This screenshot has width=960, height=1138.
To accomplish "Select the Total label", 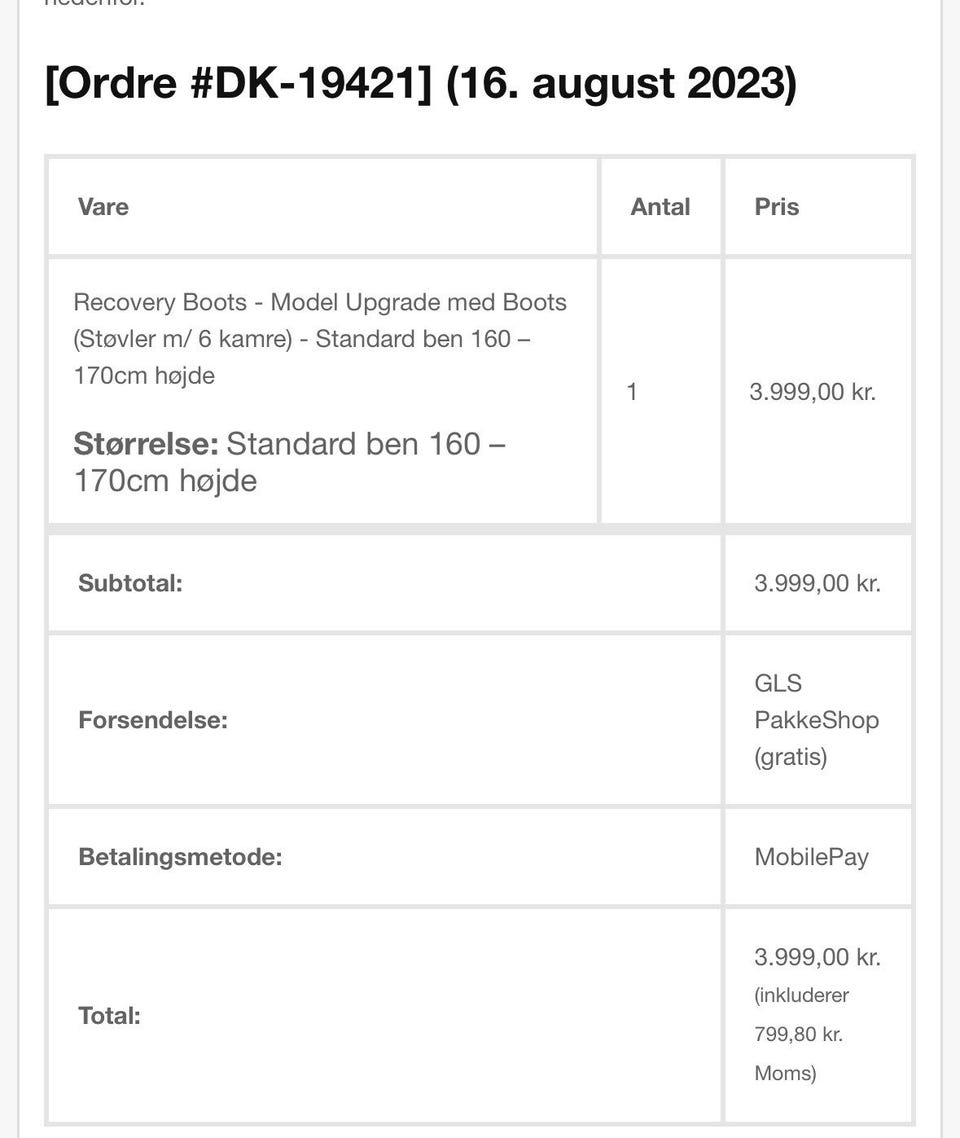I will (x=109, y=1015).
